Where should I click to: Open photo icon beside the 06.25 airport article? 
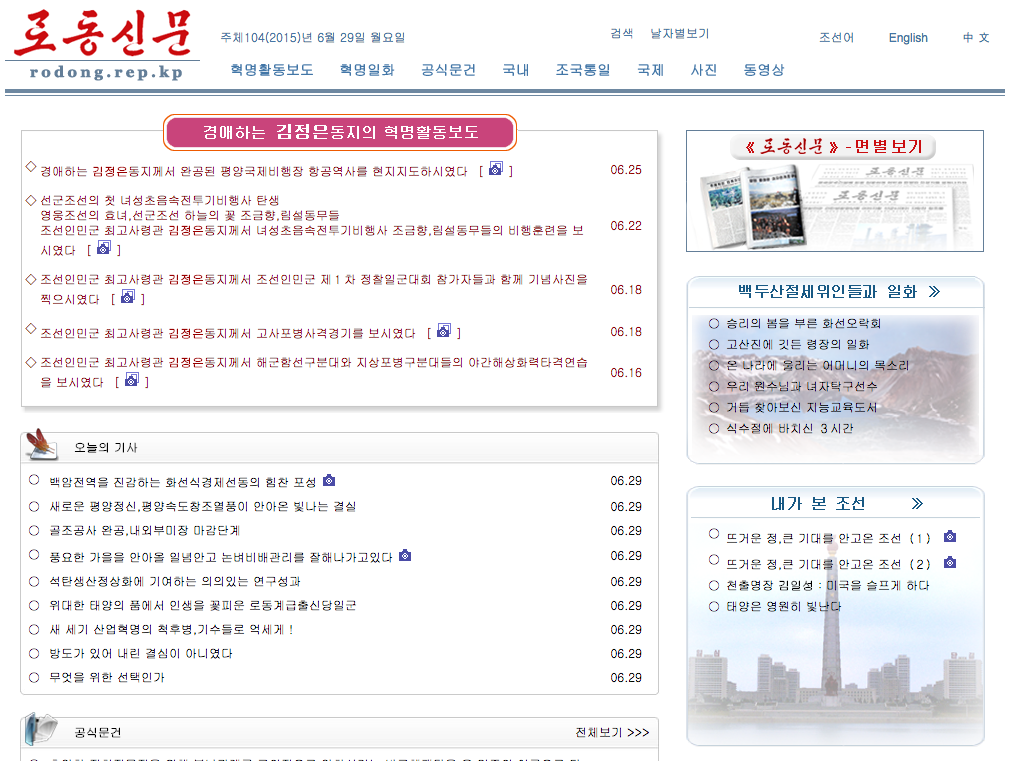click(x=495, y=170)
